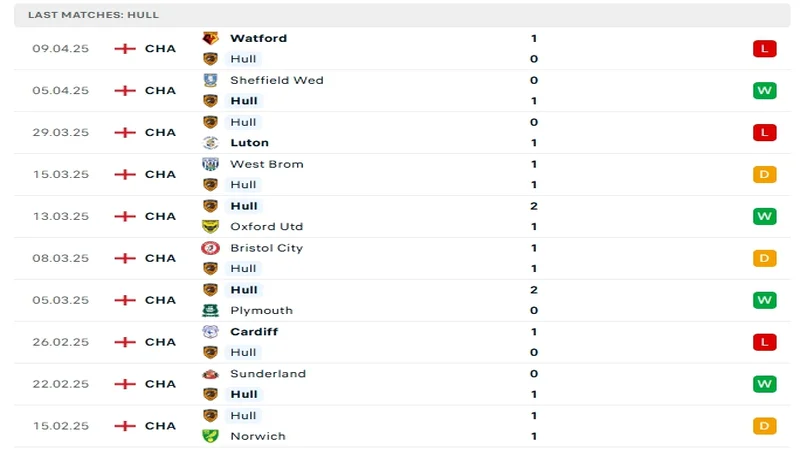This screenshot has width=800, height=450.
Task: Click the Oxford Utd club crest
Action: point(210,227)
